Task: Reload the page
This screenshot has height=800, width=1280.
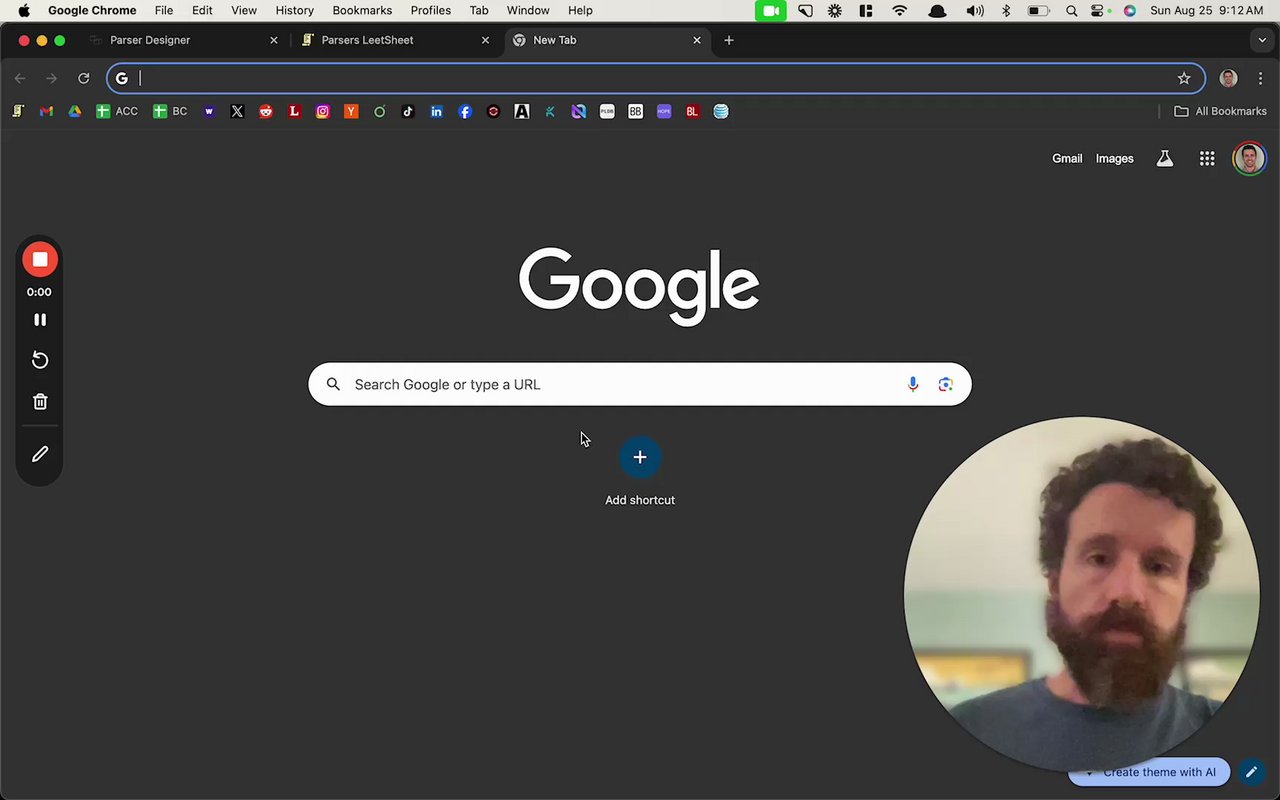Action: (x=84, y=78)
